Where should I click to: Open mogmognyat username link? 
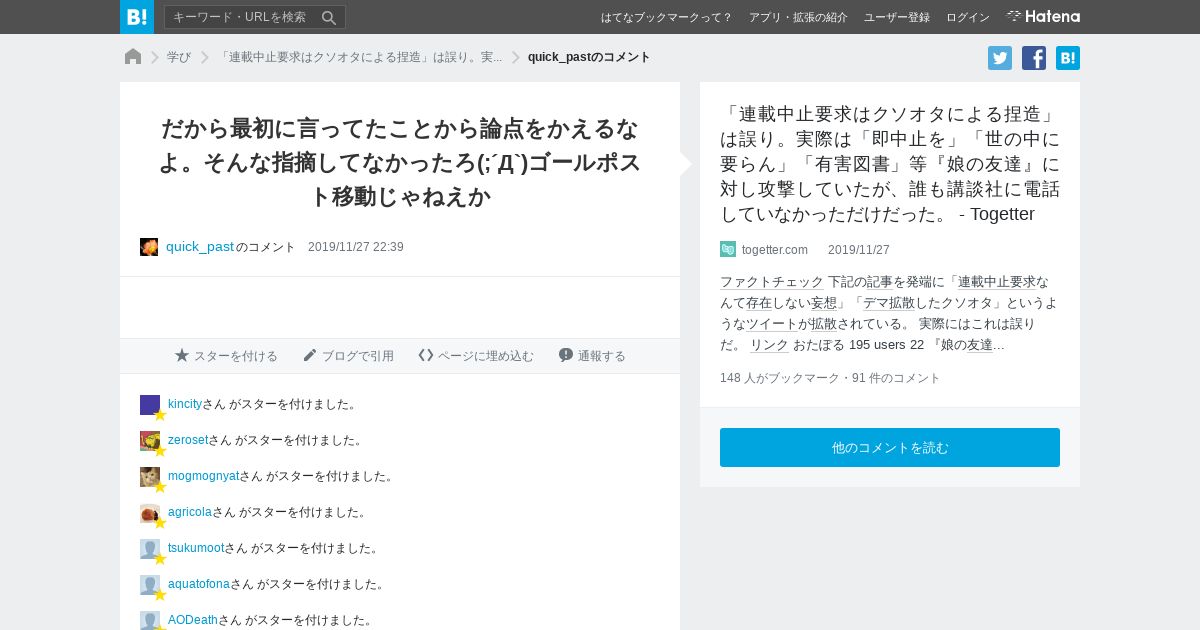204,476
